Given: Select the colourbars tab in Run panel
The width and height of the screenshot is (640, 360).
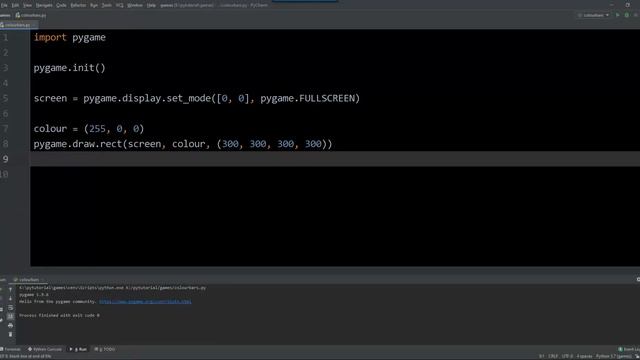Looking at the screenshot, I should point(27,280).
